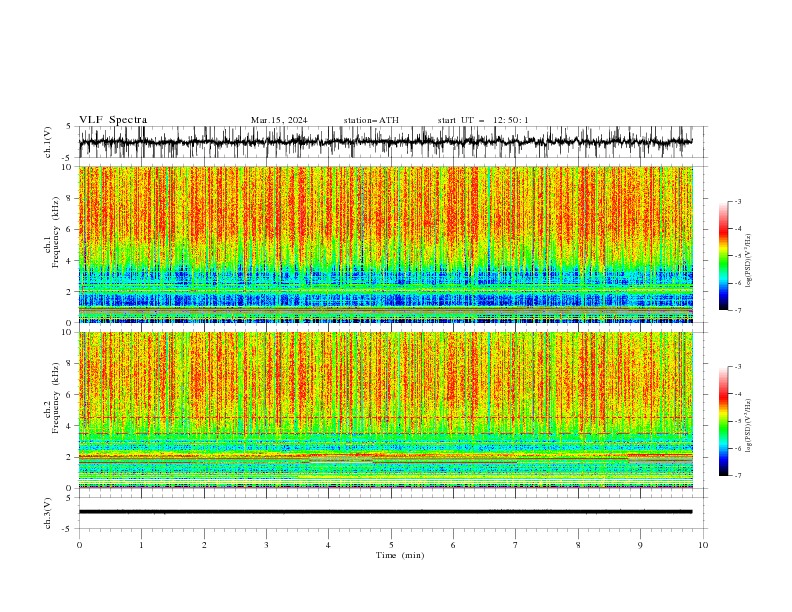This screenshot has height=612, width=792.
Task: Click the 'Time (min)' axis label
Action: pos(400,555)
